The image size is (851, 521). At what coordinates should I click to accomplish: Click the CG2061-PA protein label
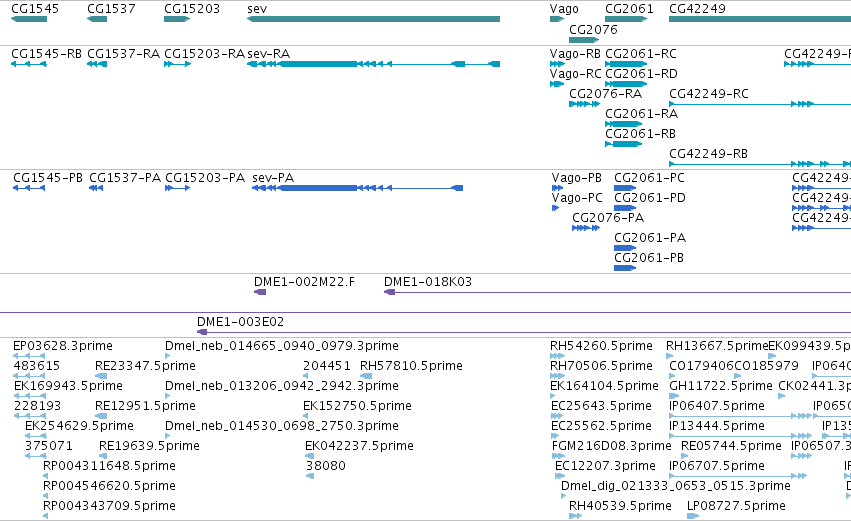(650, 238)
